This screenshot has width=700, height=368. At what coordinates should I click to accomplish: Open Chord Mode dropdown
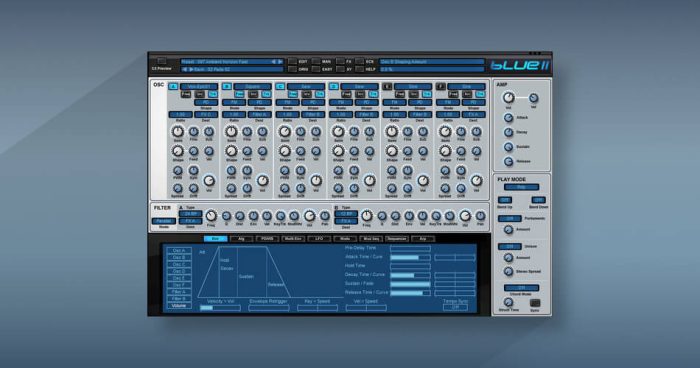click(521, 288)
